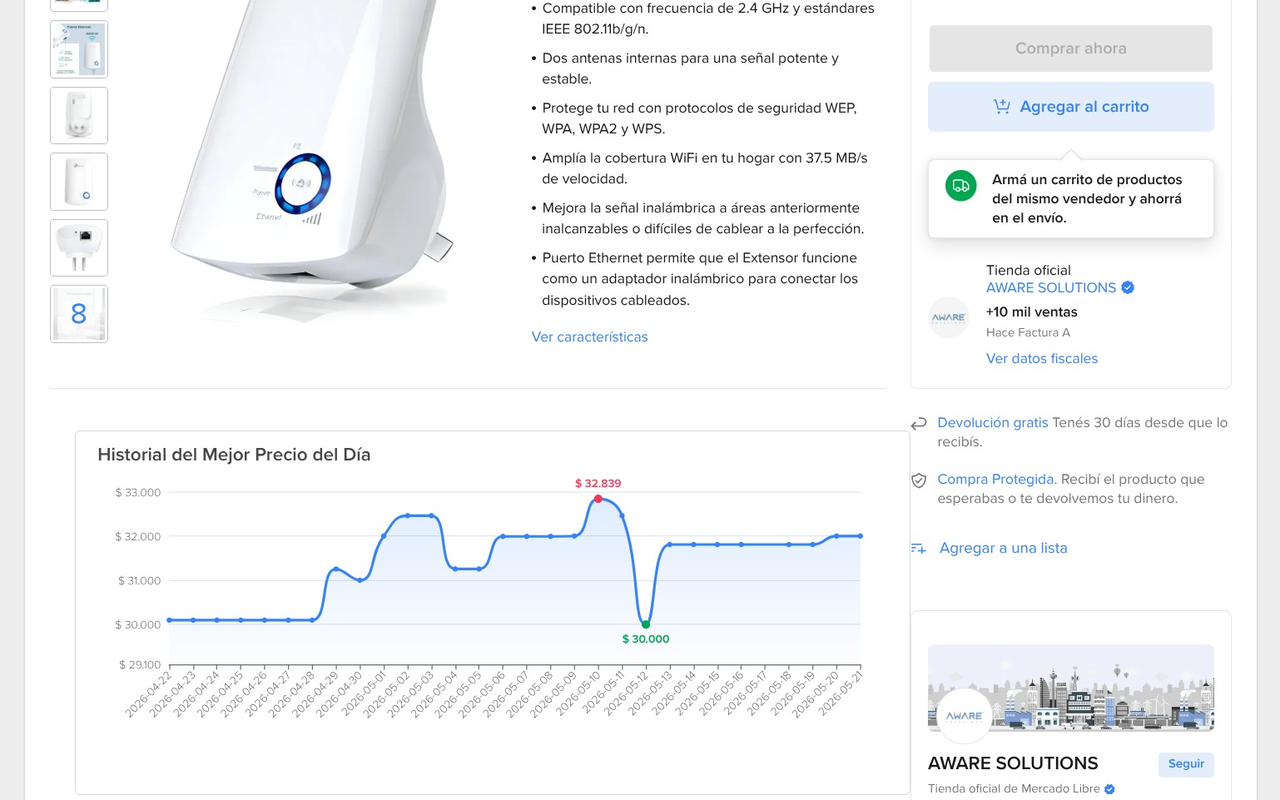Viewport: 1280px width, 800px height.
Task: Add the product to the cart
Action: [x=1071, y=107]
